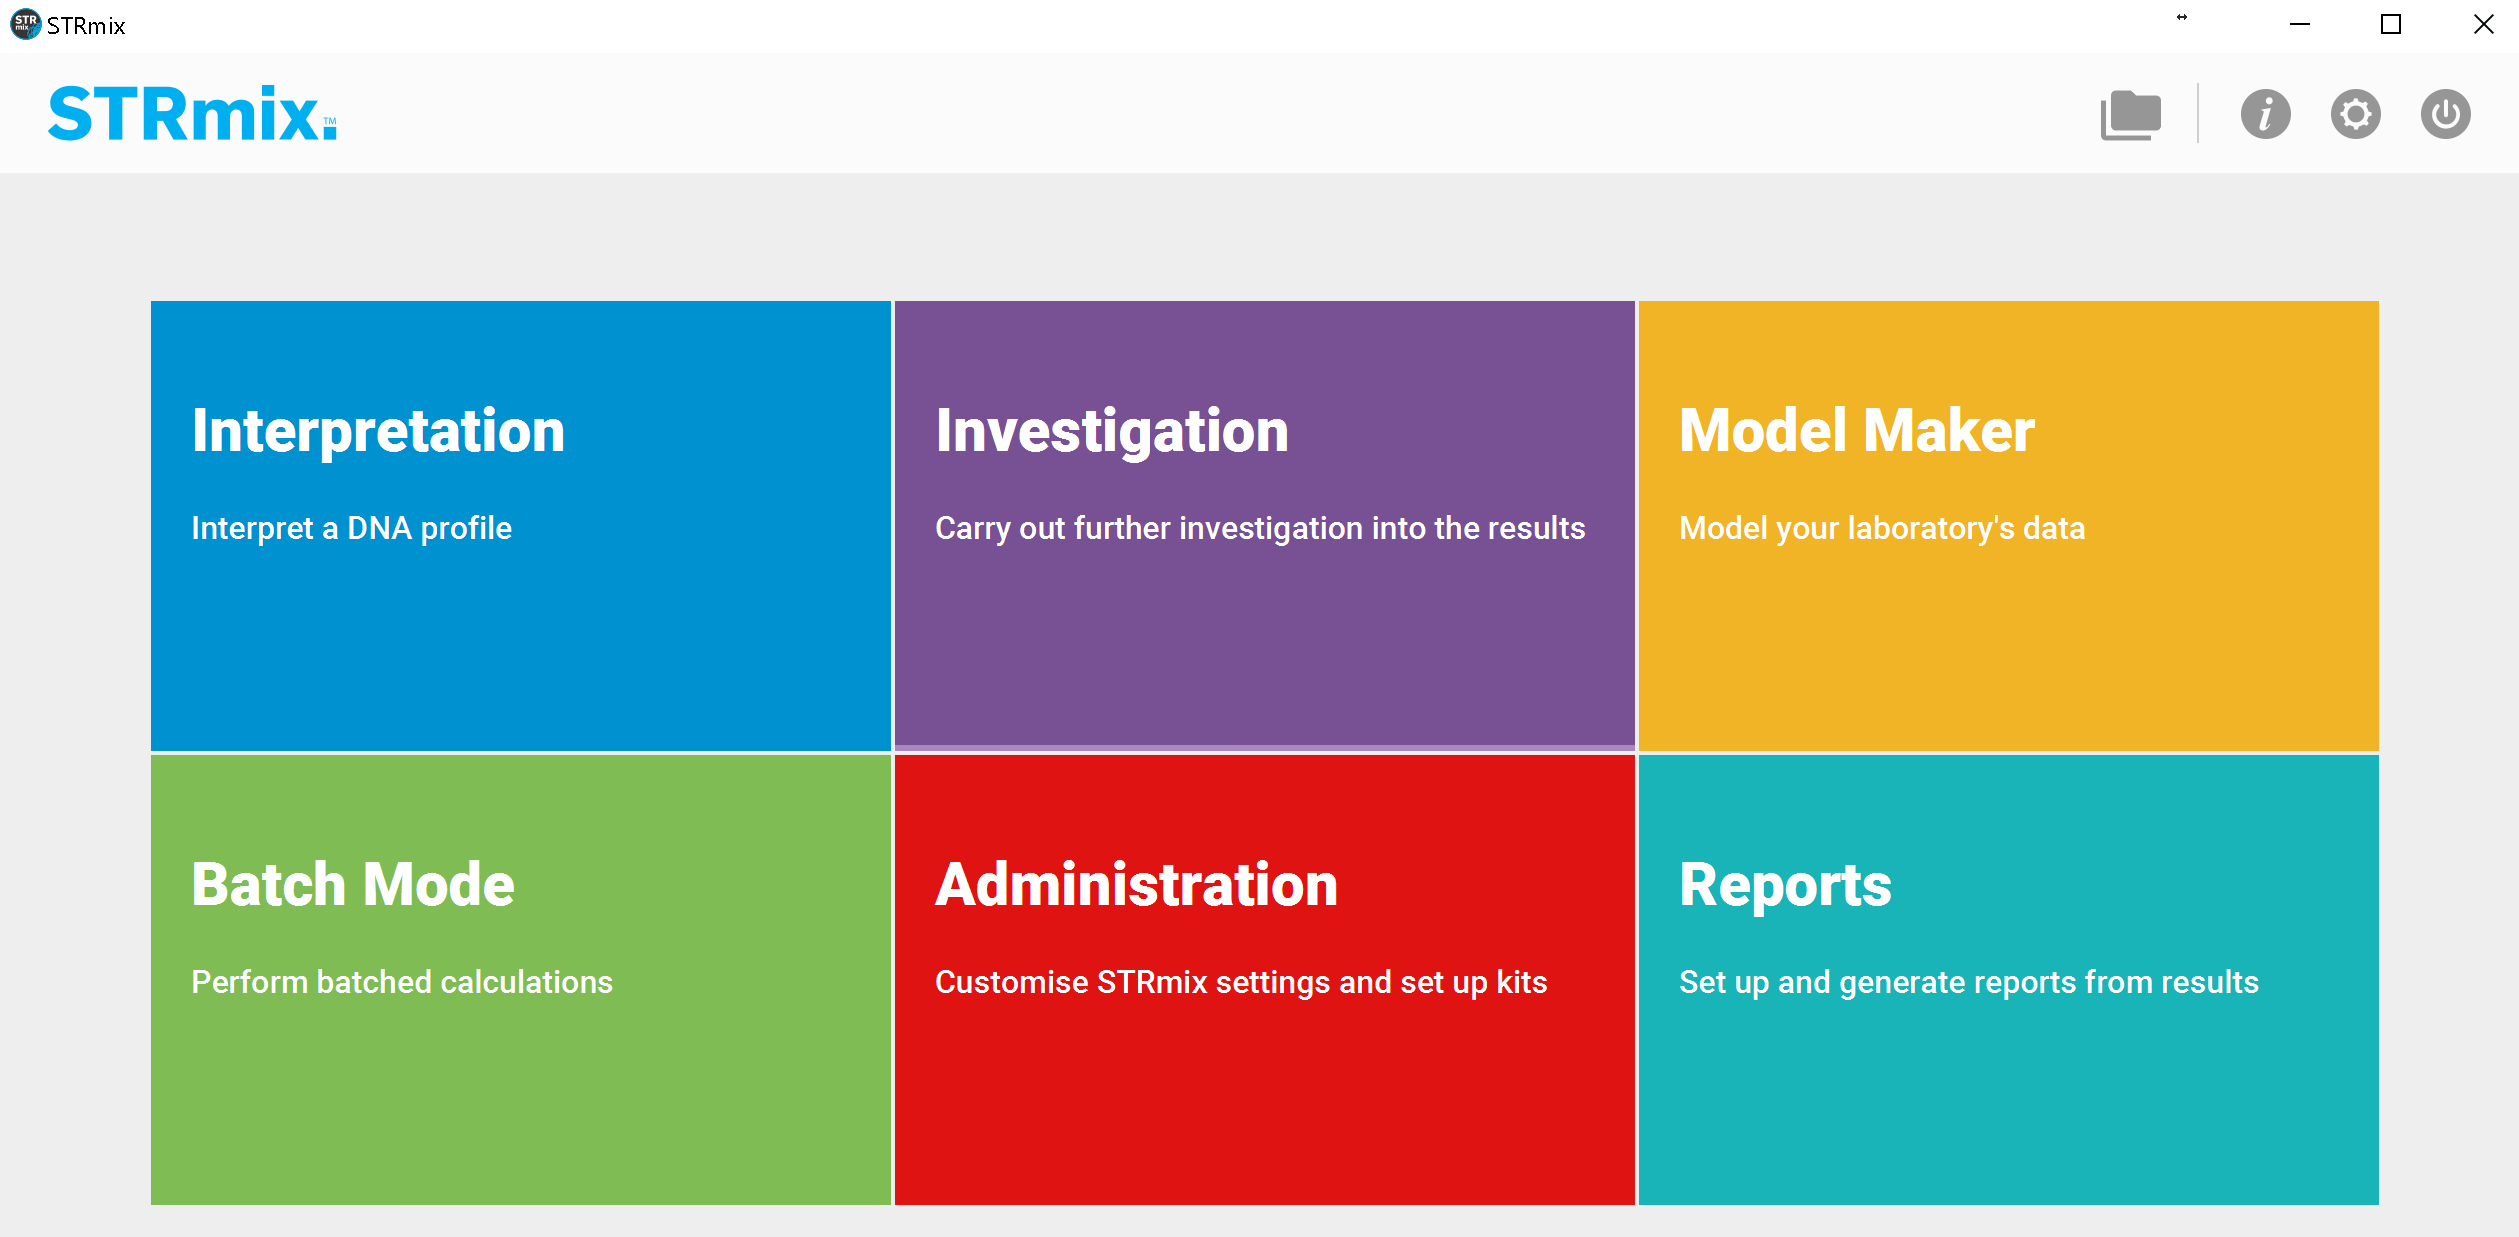Click 'Perform batched calculations' description
This screenshot has height=1237, width=2519.
(401, 982)
